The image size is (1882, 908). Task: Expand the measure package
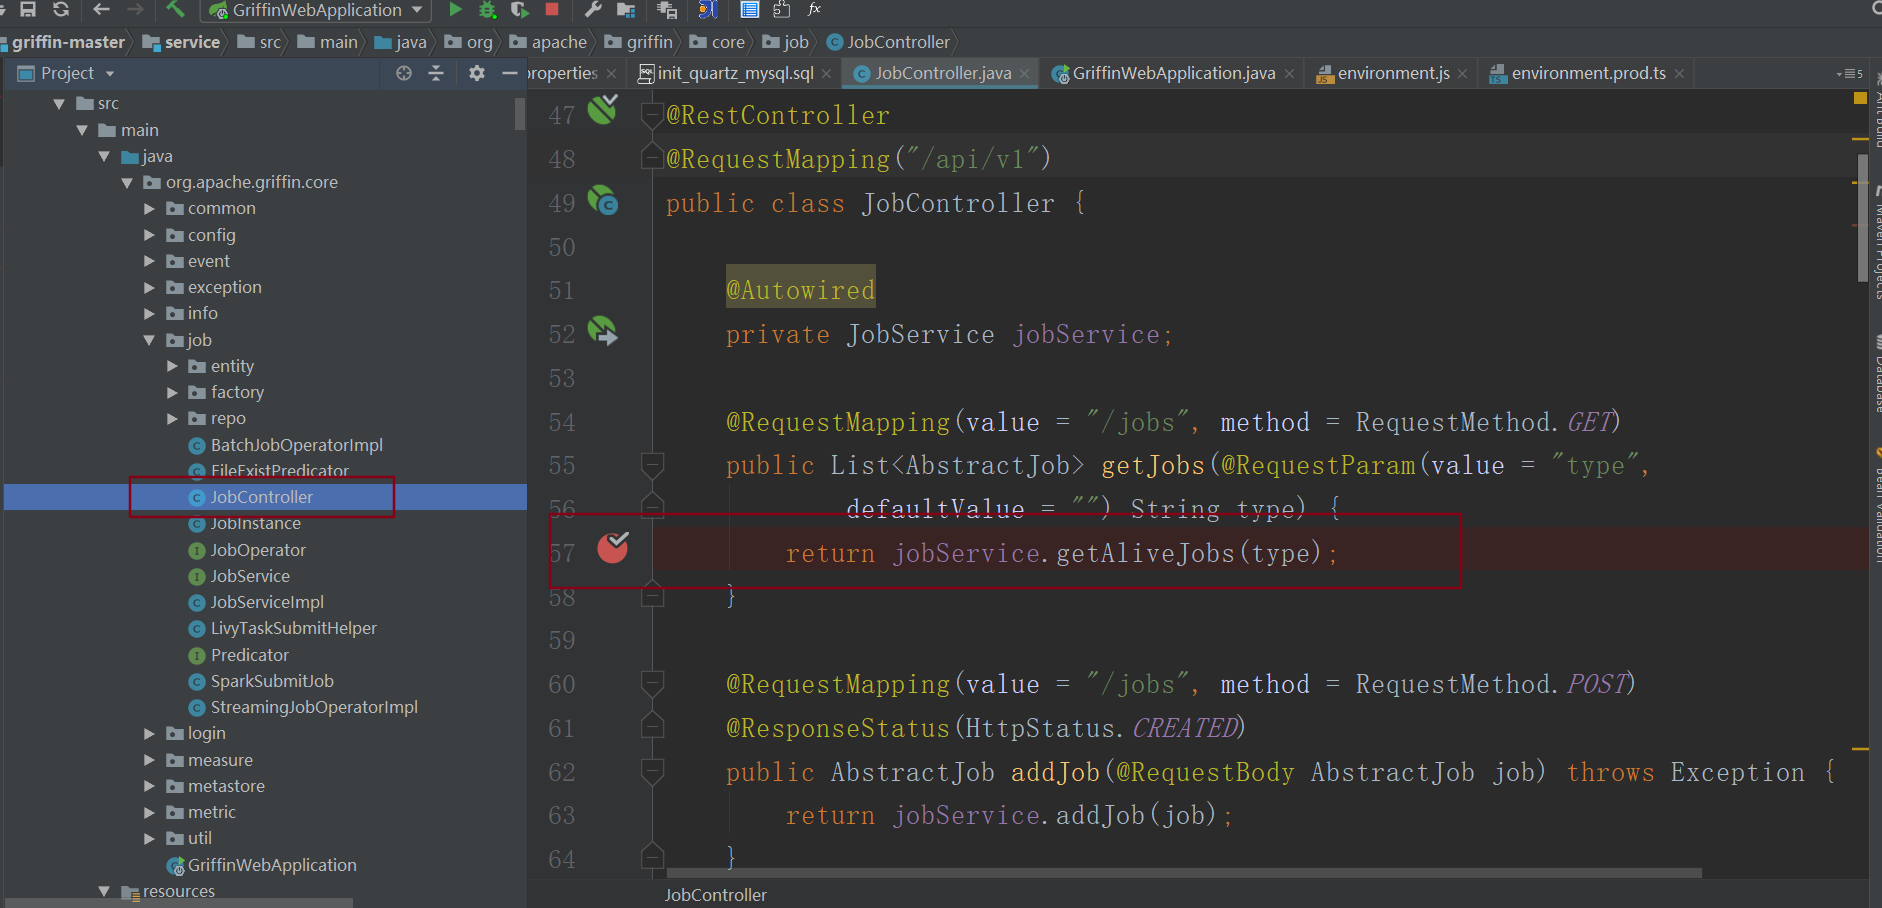pyautogui.click(x=149, y=760)
